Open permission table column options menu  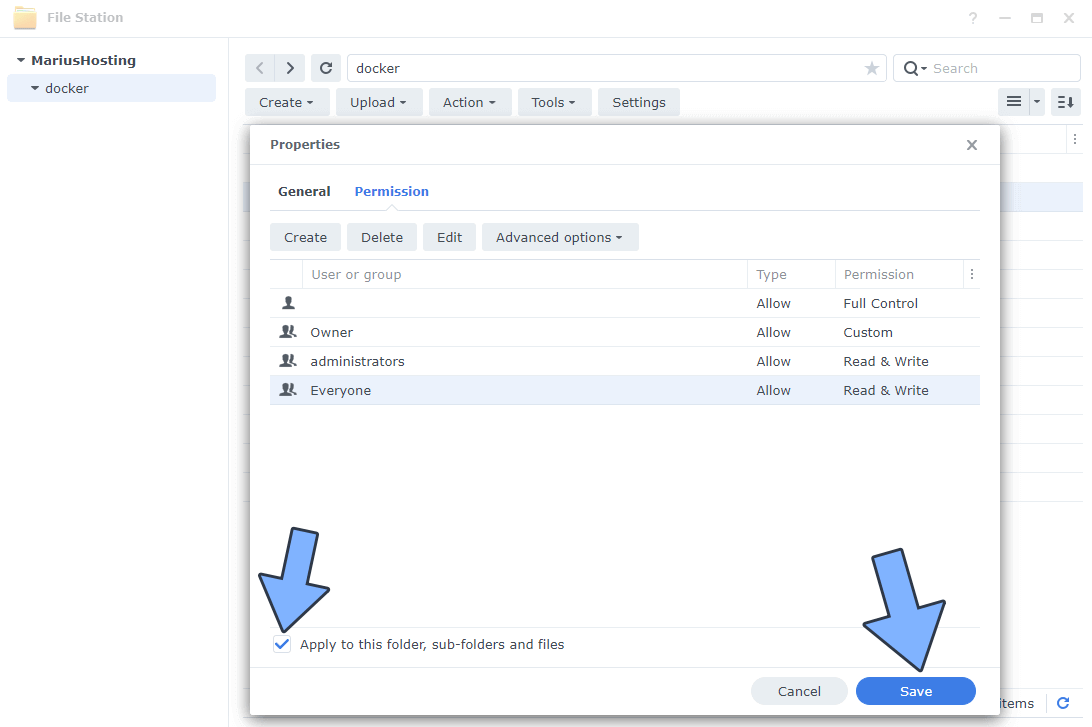tap(971, 274)
